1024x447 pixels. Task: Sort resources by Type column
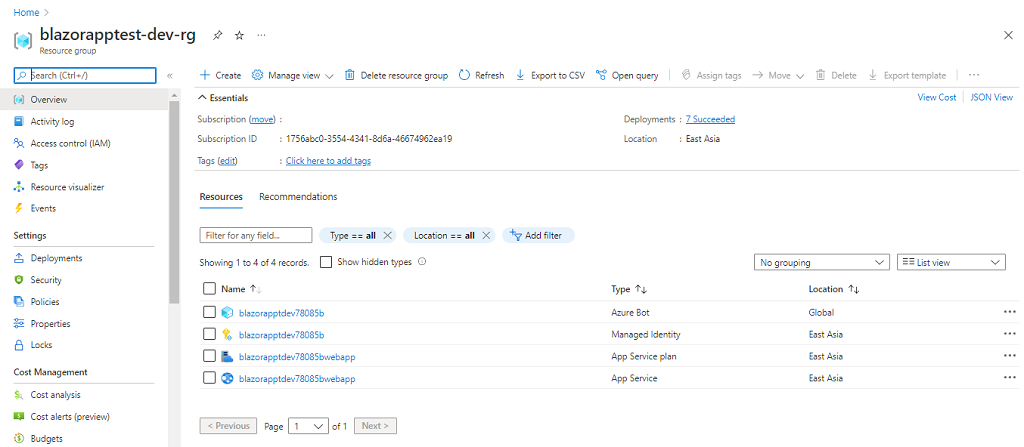(628, 289)
